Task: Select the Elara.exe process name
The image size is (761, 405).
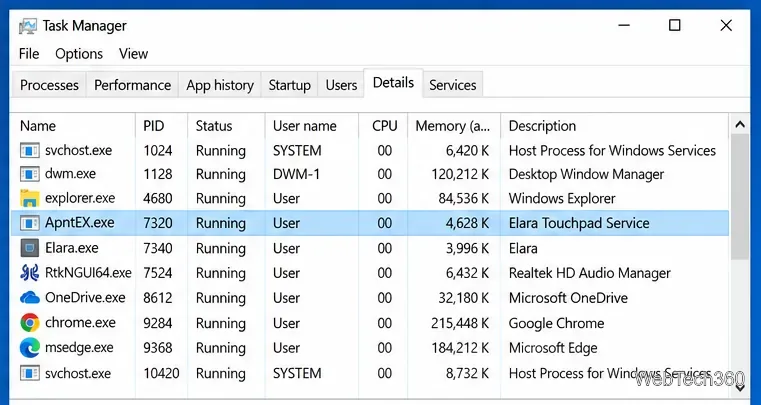Action: [72, 248]
